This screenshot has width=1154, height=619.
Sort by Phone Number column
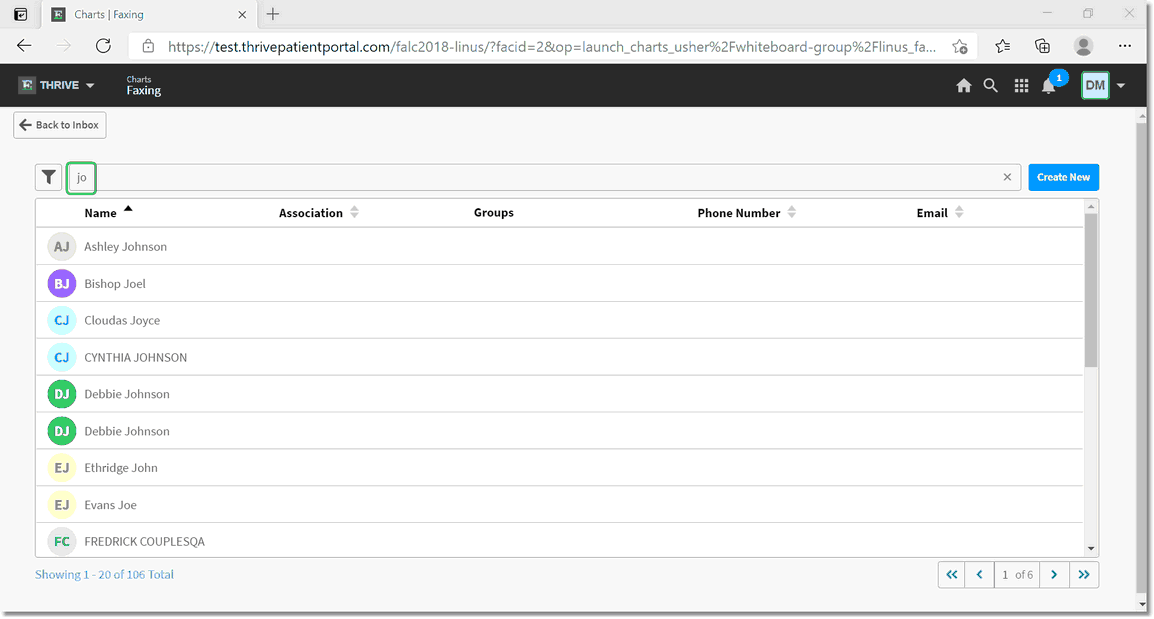point(746,213)
